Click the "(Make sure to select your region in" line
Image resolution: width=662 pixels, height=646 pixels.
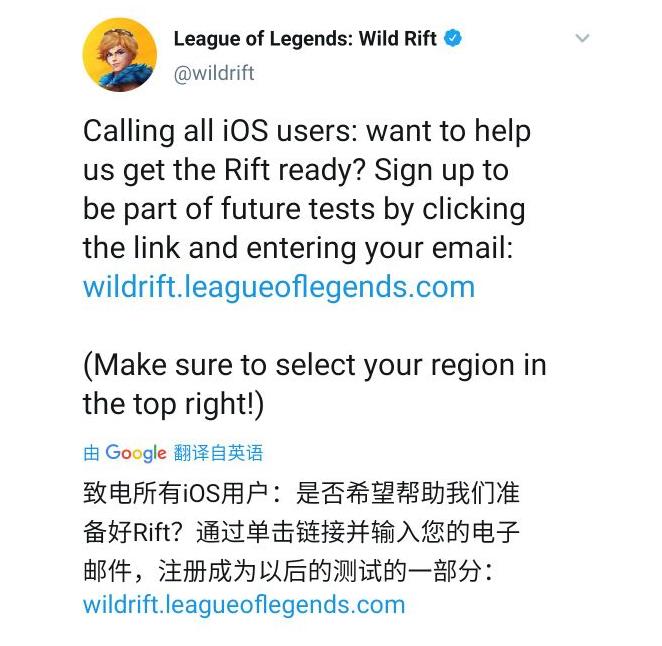pyautogui.click(x=315, y=365)
